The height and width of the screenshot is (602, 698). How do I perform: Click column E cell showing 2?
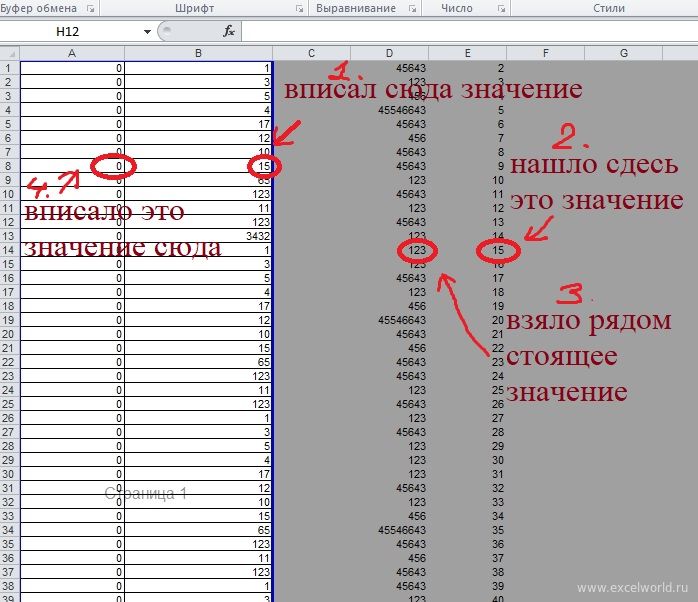point(467,68)
